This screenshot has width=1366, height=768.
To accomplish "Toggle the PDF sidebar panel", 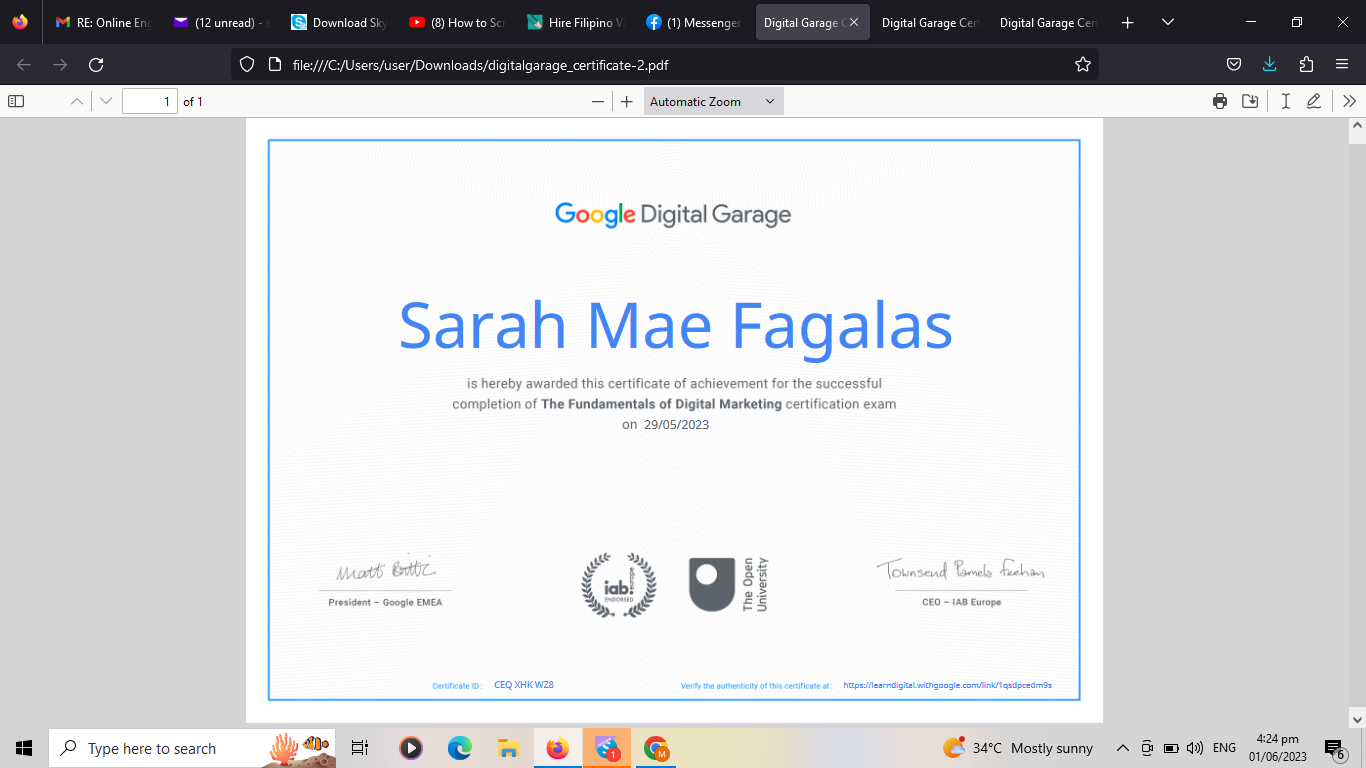I will pos(14,101).
